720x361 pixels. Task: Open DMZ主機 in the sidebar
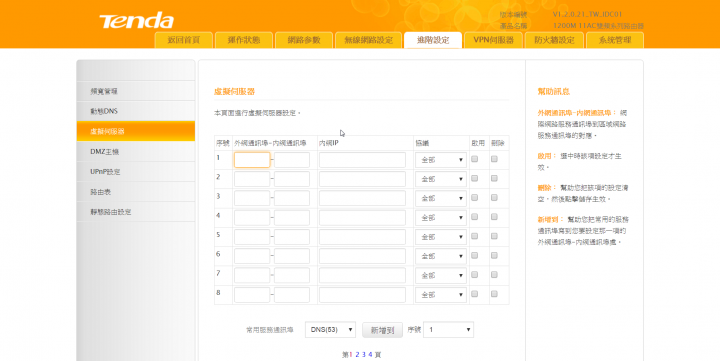136,152
